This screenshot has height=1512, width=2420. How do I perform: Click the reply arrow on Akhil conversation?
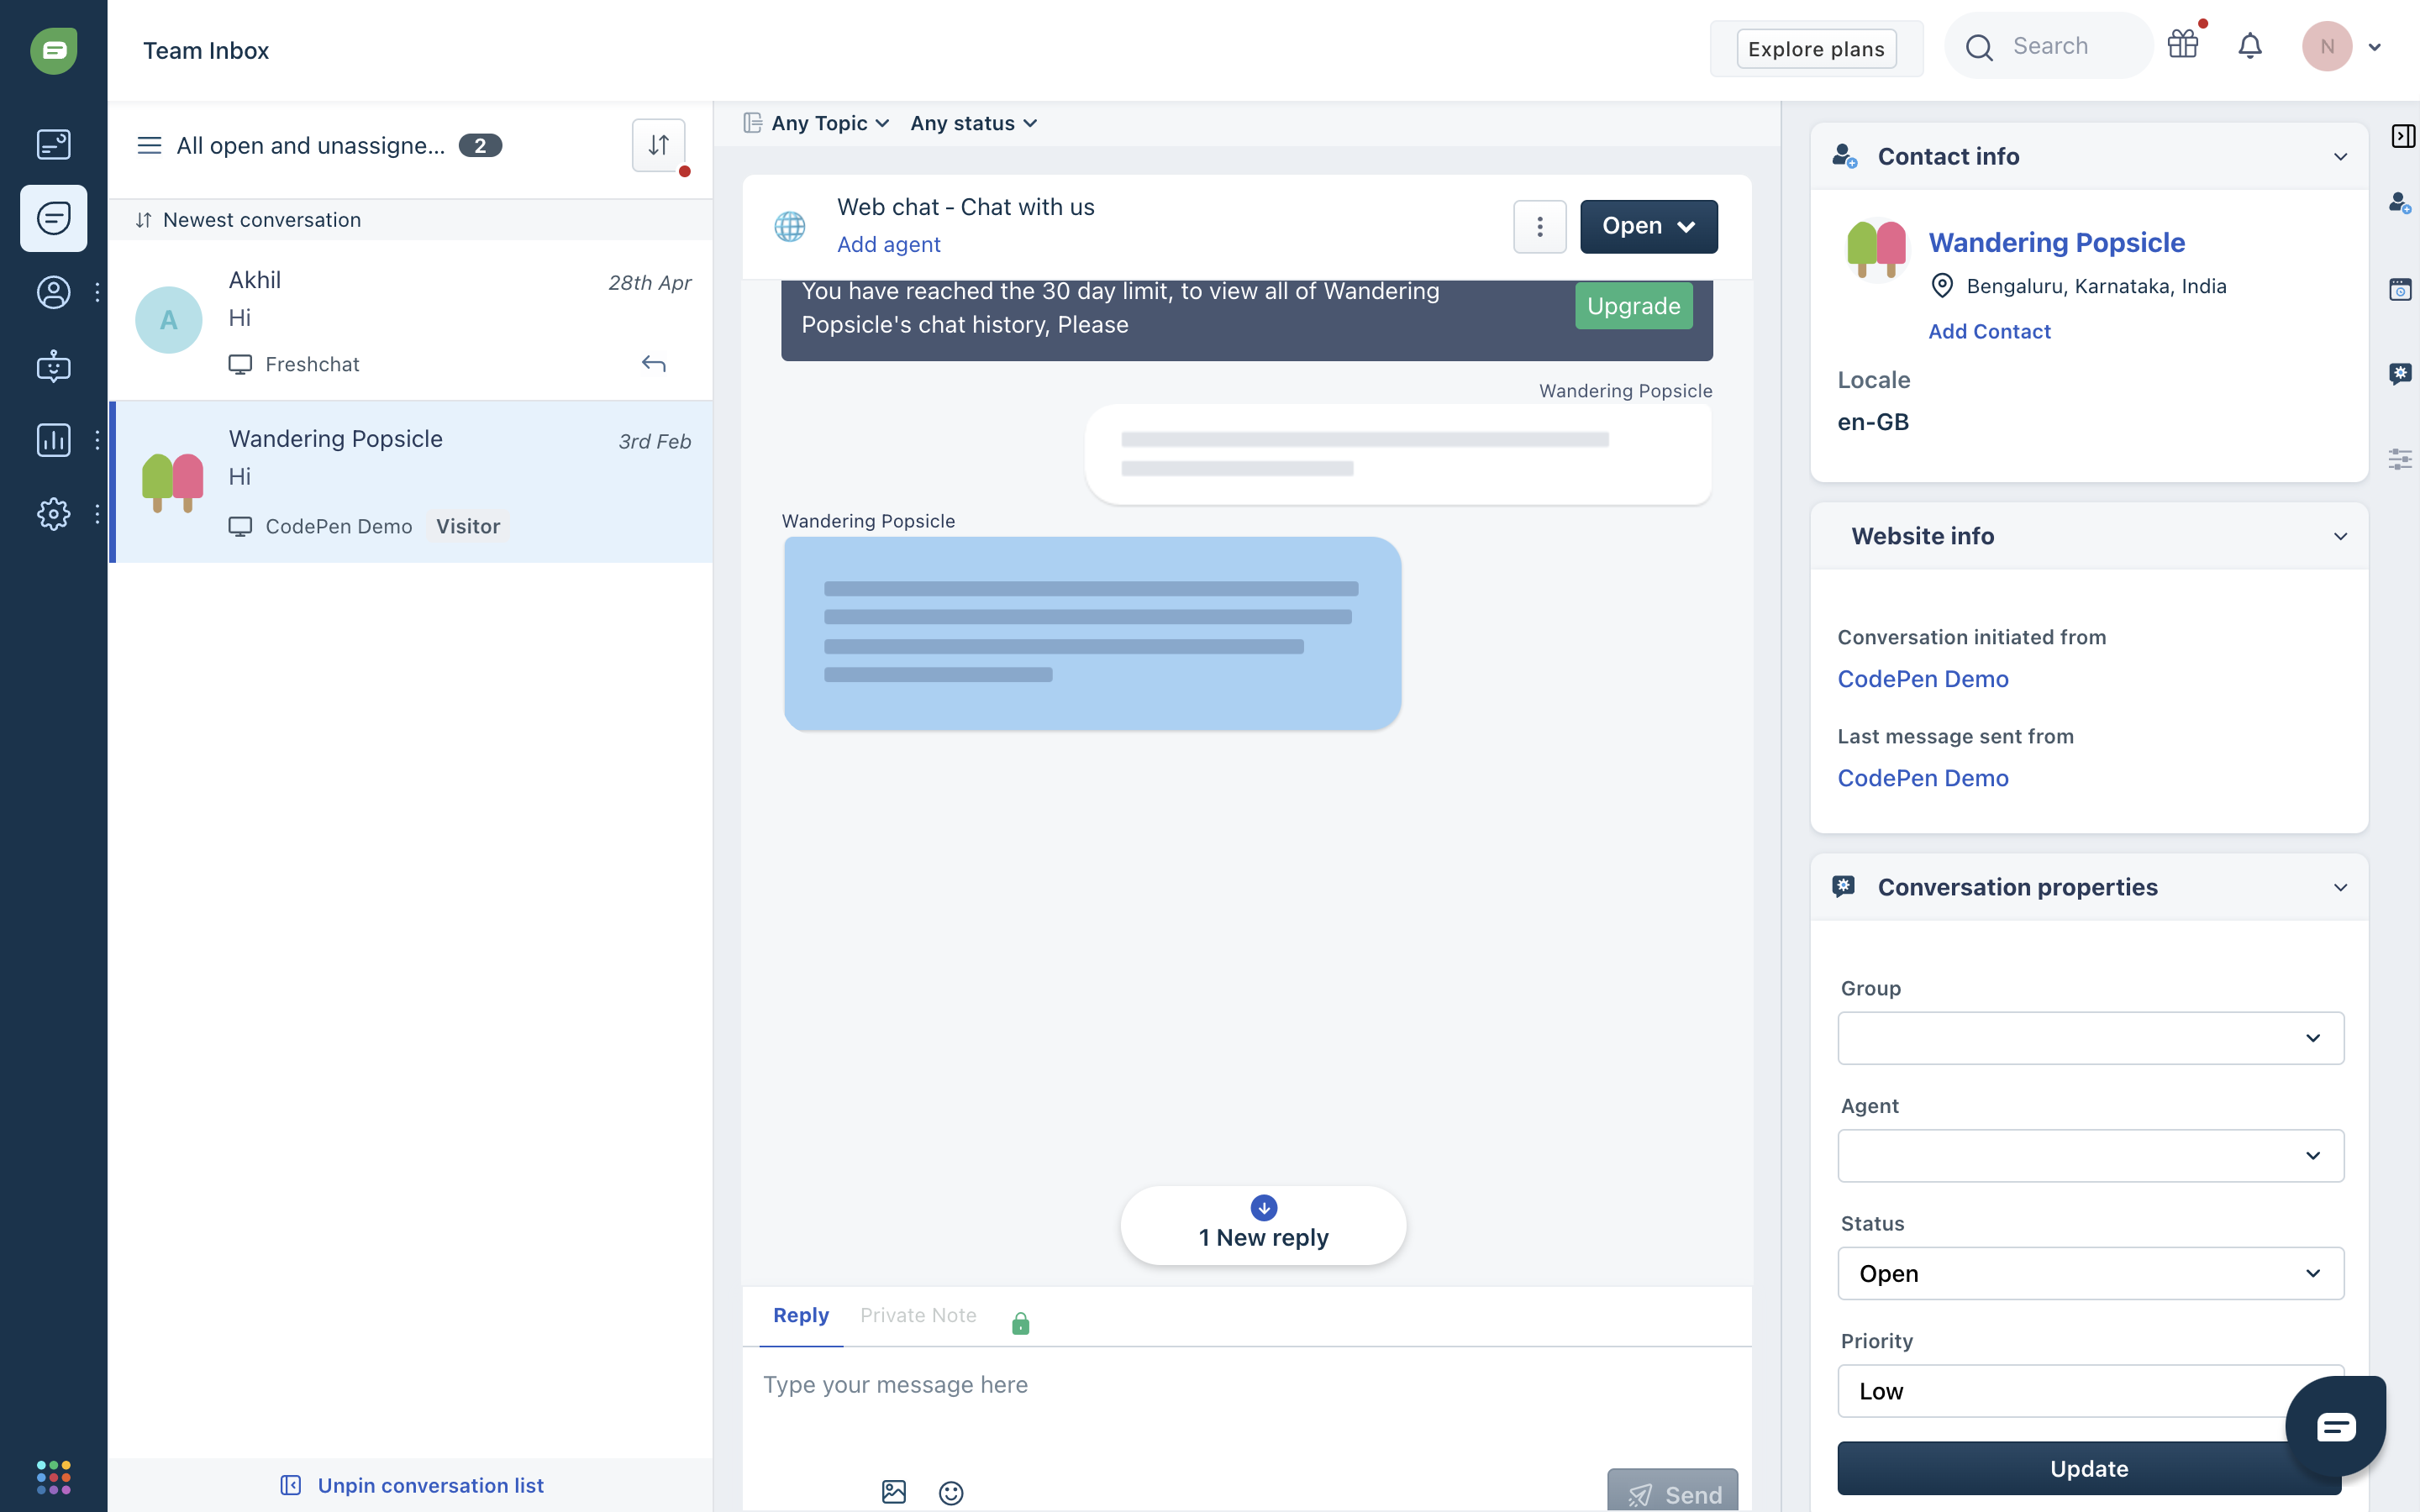coord(654,364)
